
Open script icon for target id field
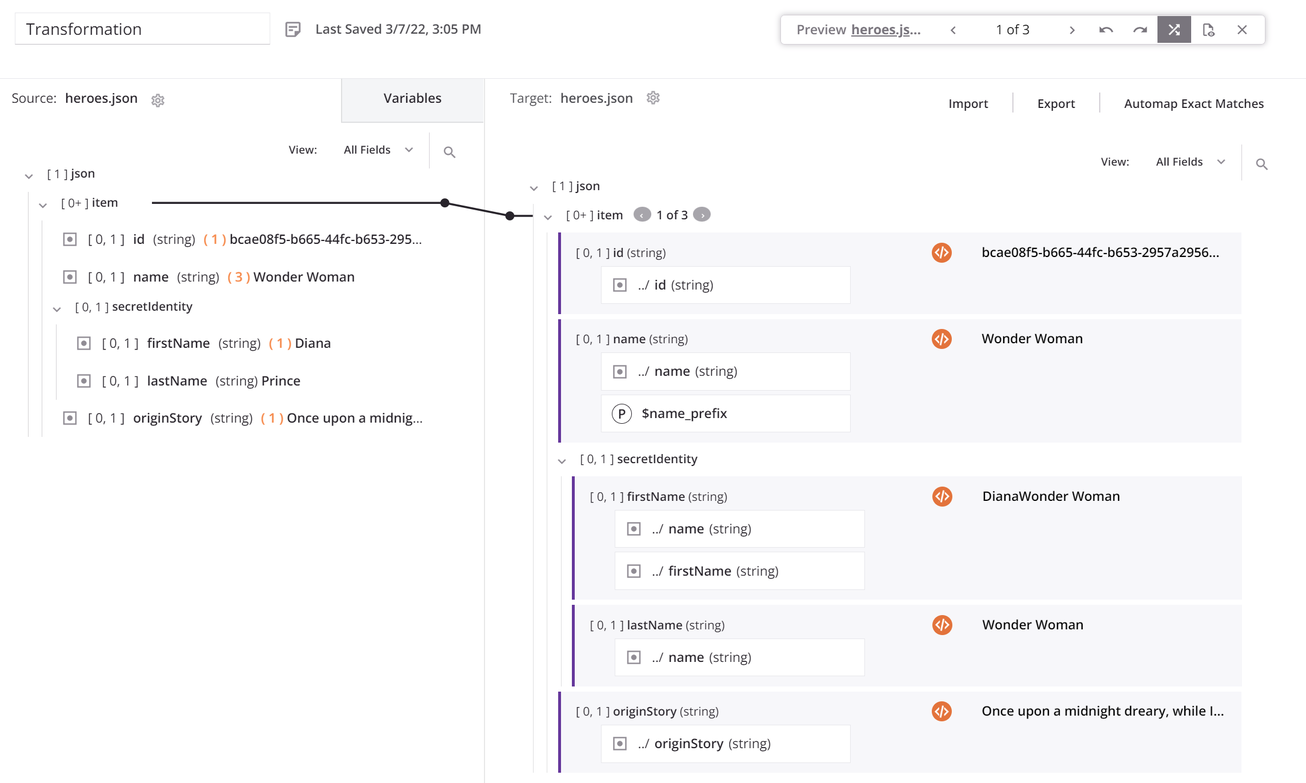pos(941,253)
